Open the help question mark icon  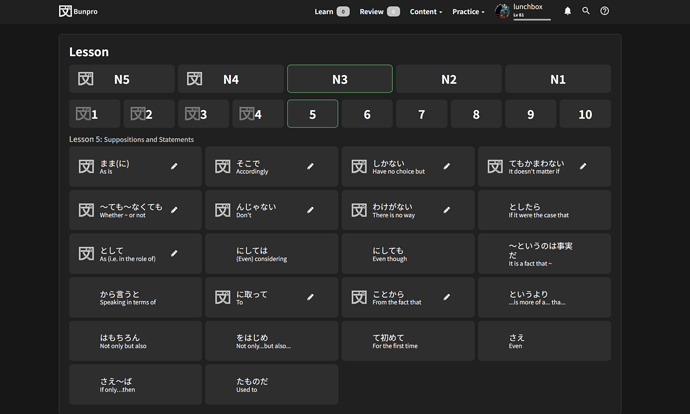pos(604,11)
